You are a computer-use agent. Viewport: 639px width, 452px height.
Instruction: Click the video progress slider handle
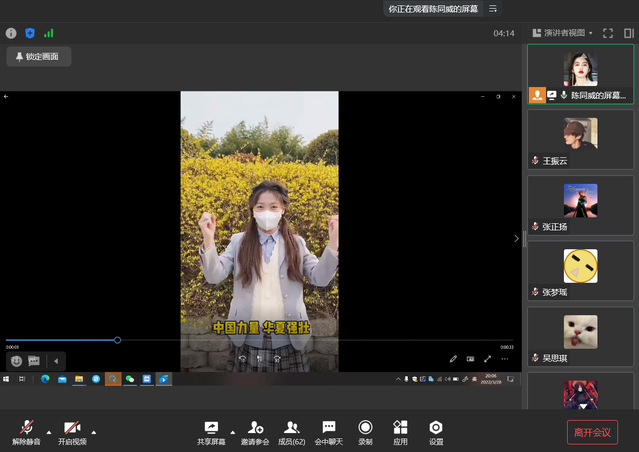[x=117, y=340]
